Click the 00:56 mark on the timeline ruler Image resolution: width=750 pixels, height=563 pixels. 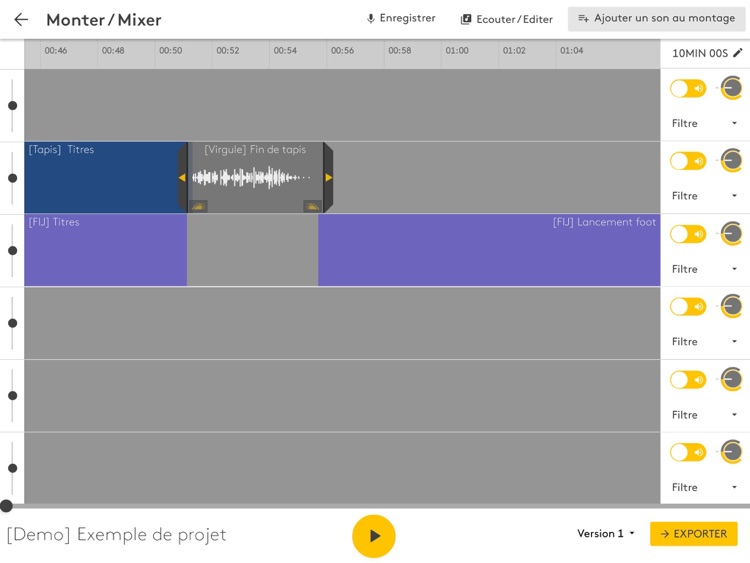point(342,50)
